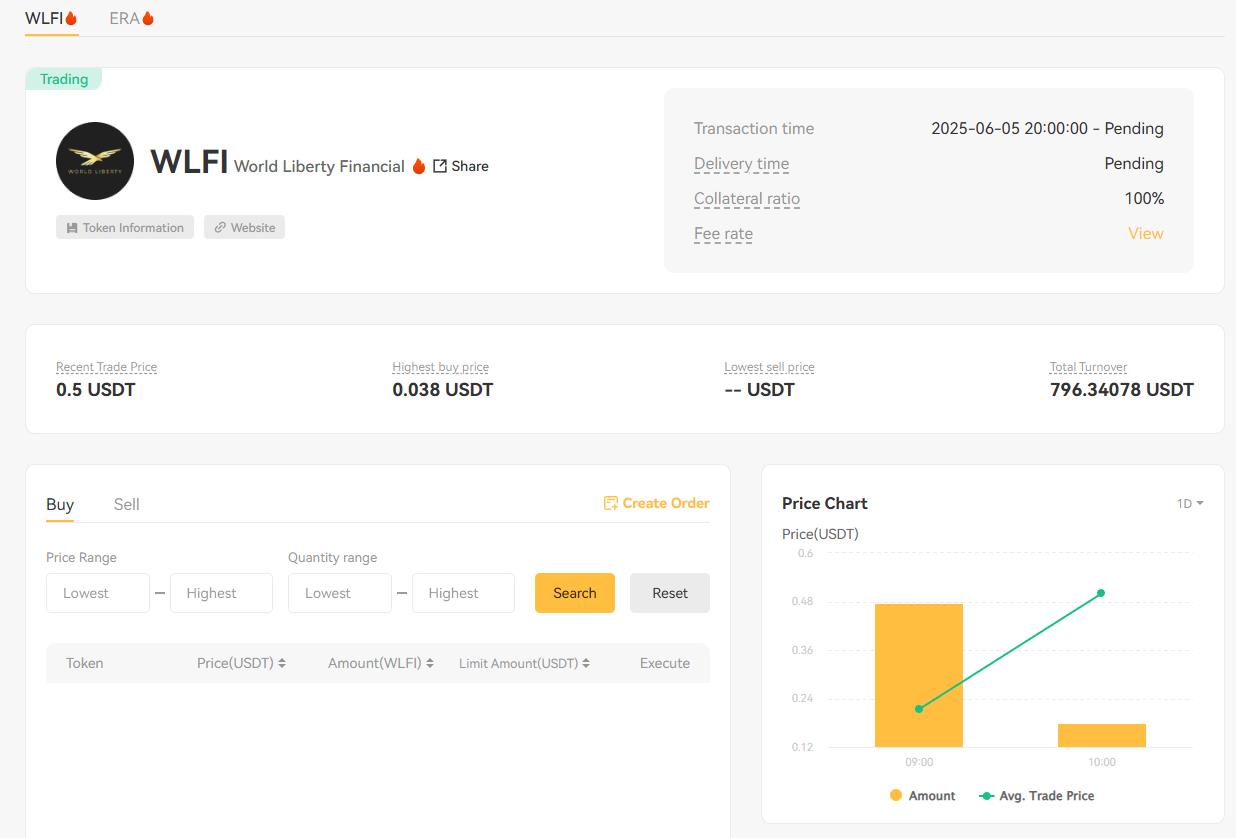Focus the Quantity range Highest field

463,593
